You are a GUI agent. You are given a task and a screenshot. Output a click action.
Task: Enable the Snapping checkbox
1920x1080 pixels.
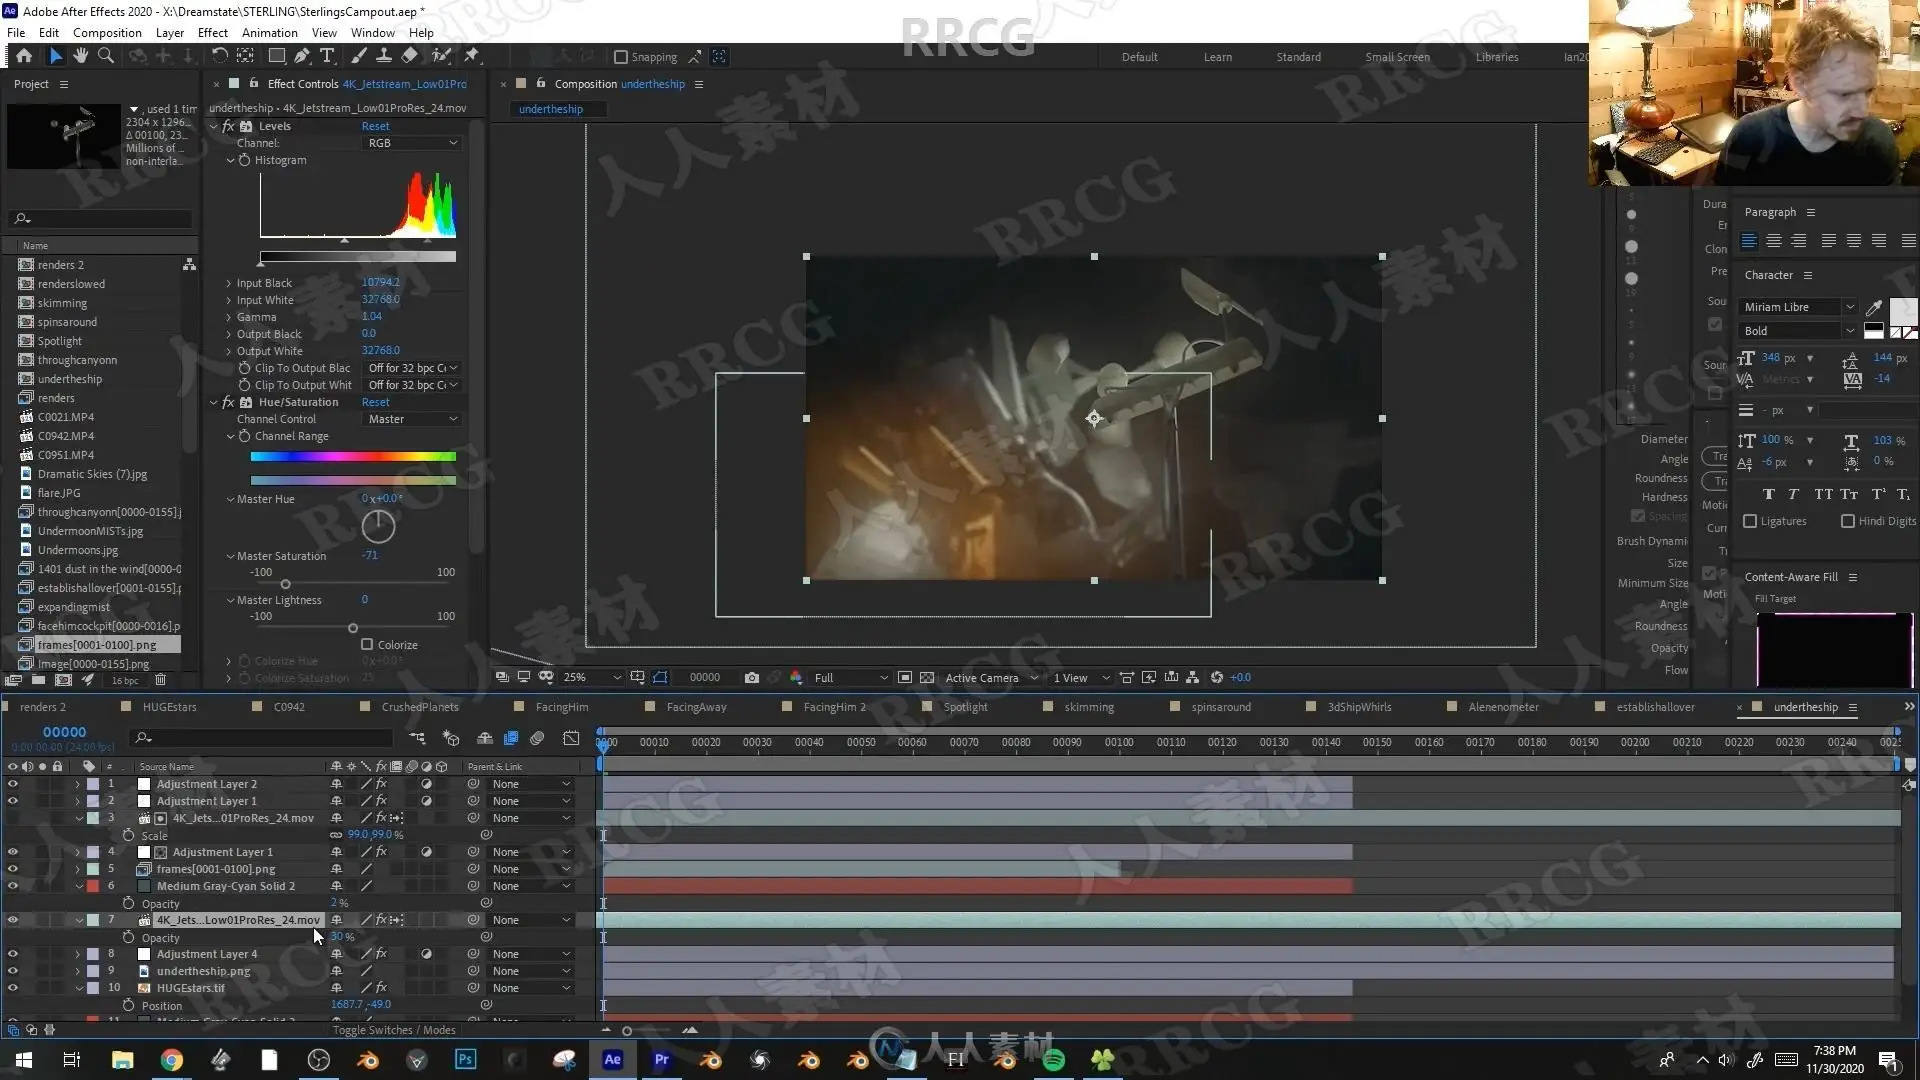click(x=620, y=57)
